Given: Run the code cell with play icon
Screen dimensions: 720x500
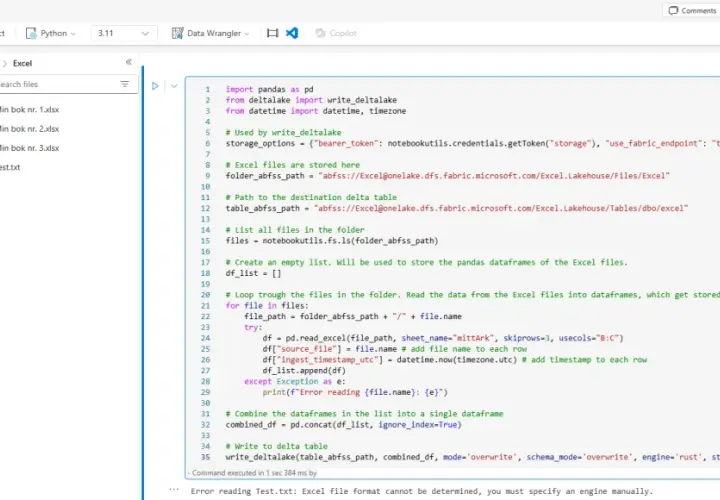Looking at the screenshot, I should [x=155, y=86].
